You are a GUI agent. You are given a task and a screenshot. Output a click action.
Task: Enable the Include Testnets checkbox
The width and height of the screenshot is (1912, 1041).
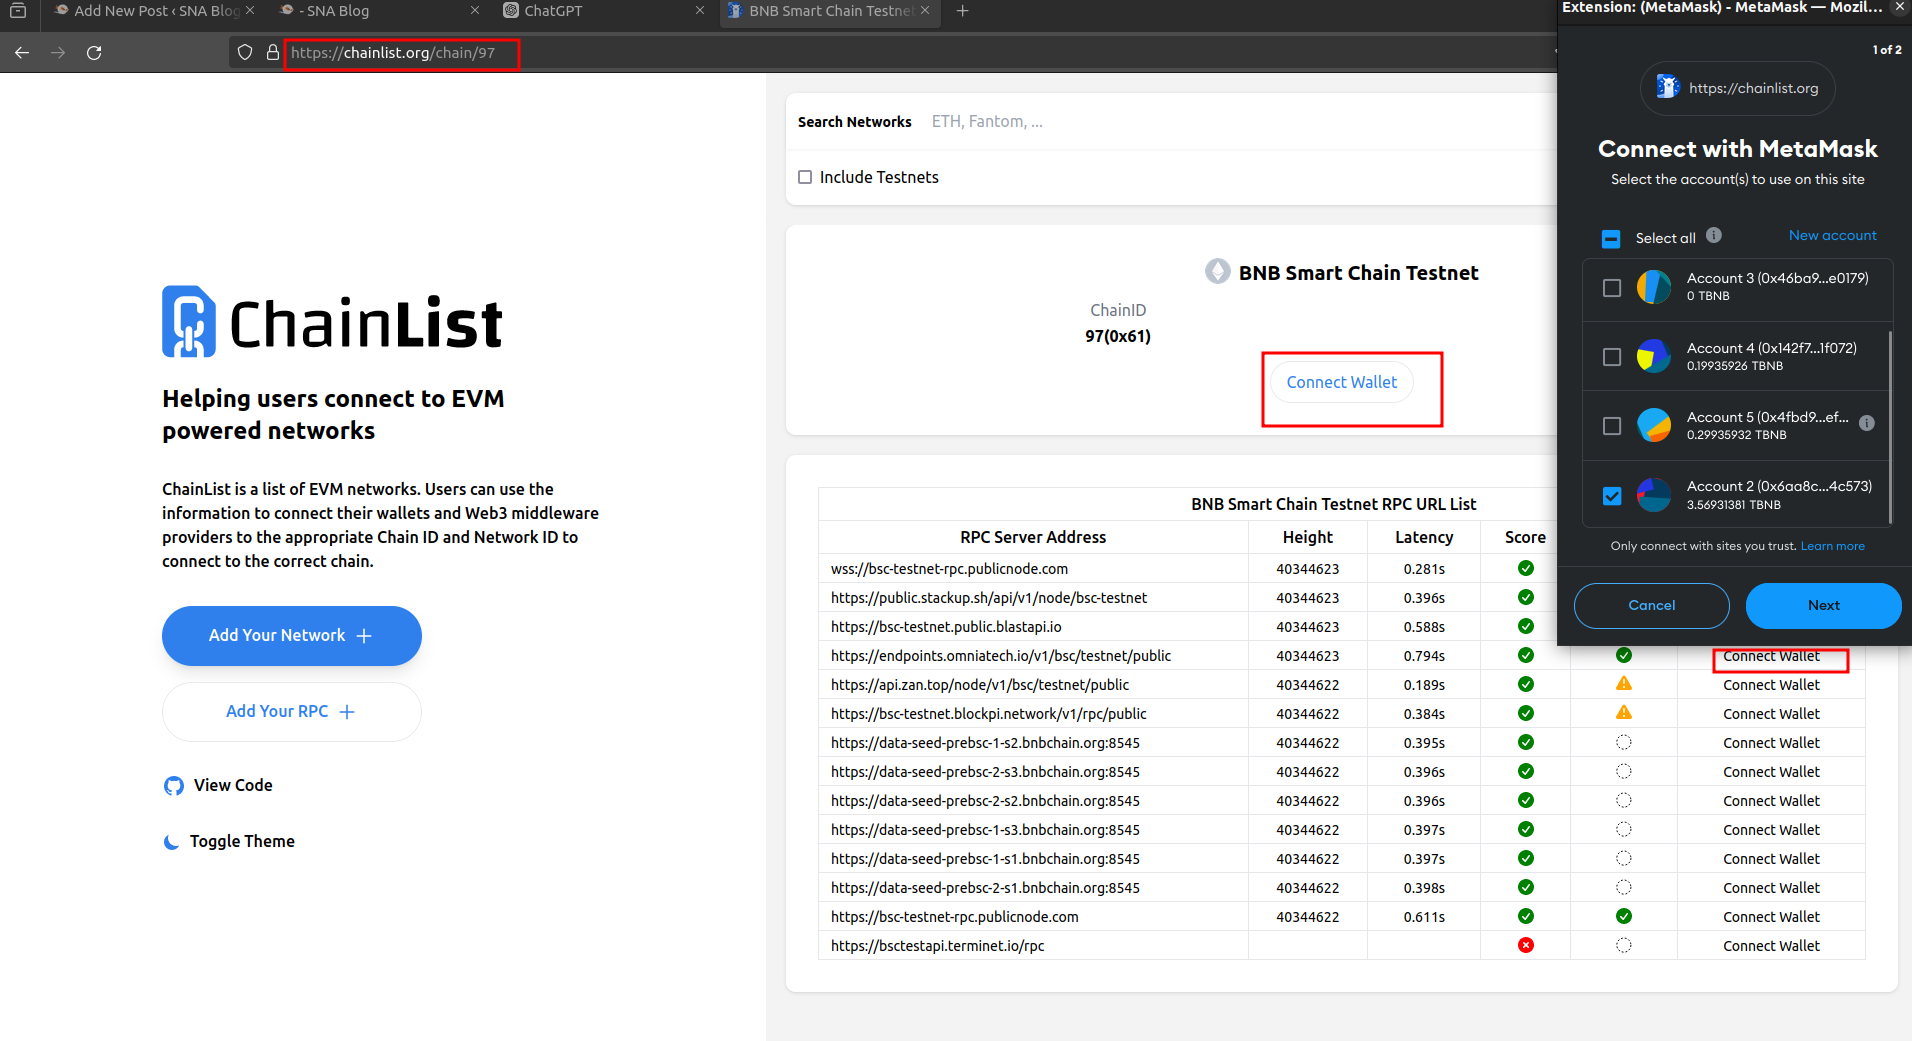tap(805, 177)
